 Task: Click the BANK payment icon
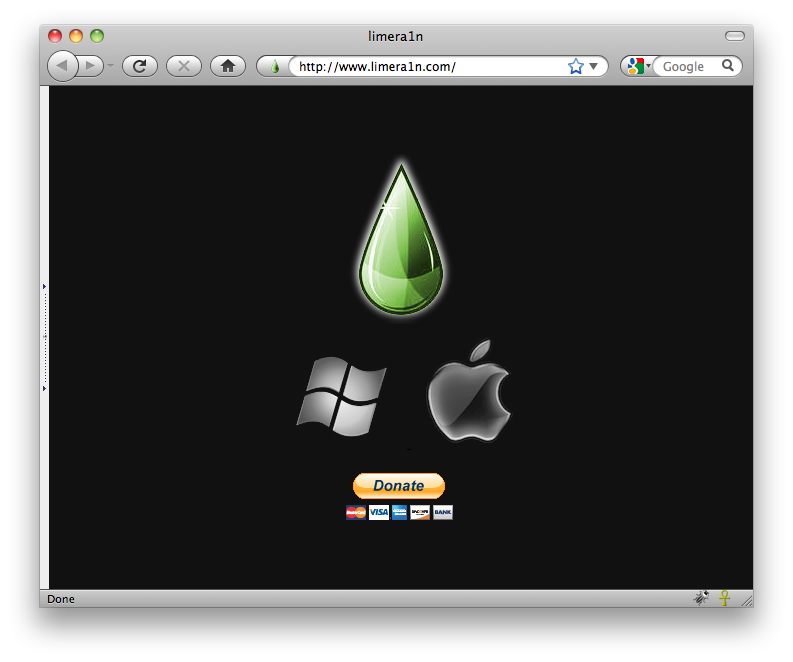pyautogui.click(x=443, y=512)
